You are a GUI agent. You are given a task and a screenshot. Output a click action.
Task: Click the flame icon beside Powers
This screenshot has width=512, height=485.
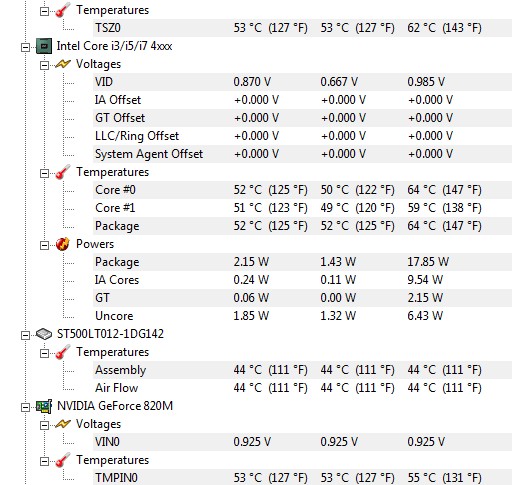tap(63, 244)
